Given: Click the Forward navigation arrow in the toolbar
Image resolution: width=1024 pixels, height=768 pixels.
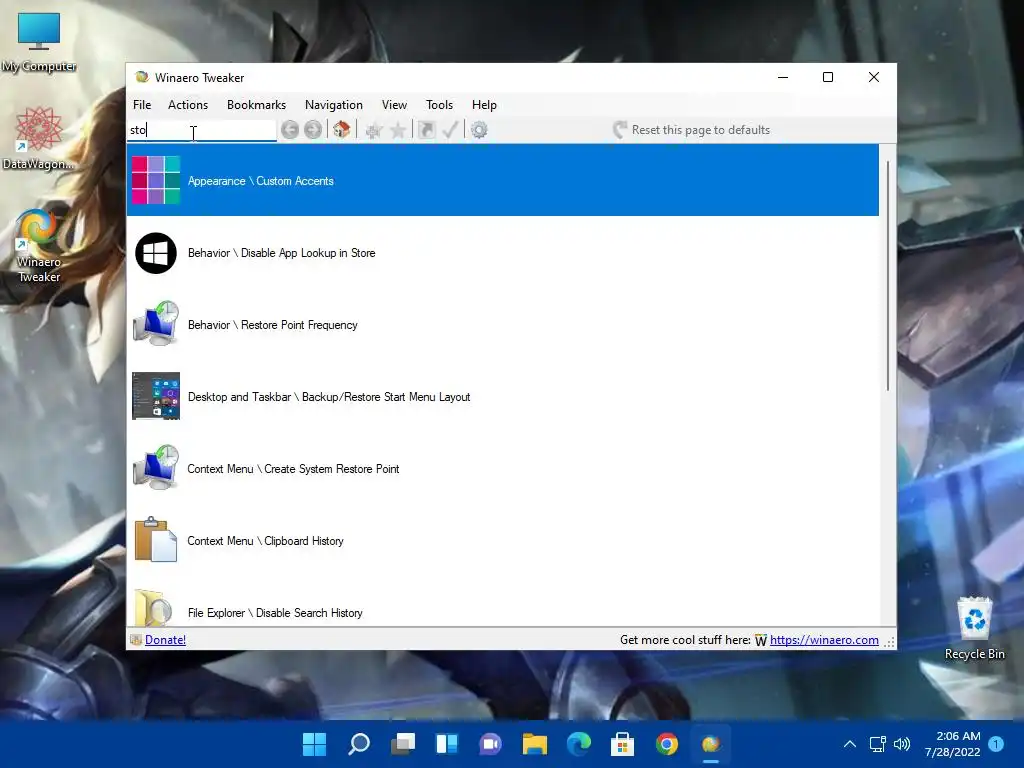Looking at the screenshot, I should tap(313, 130).
